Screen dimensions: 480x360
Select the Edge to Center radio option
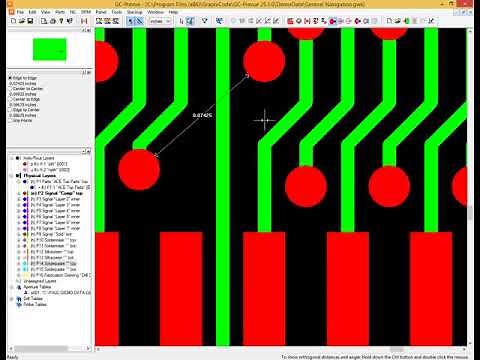[x=10, y=110]
